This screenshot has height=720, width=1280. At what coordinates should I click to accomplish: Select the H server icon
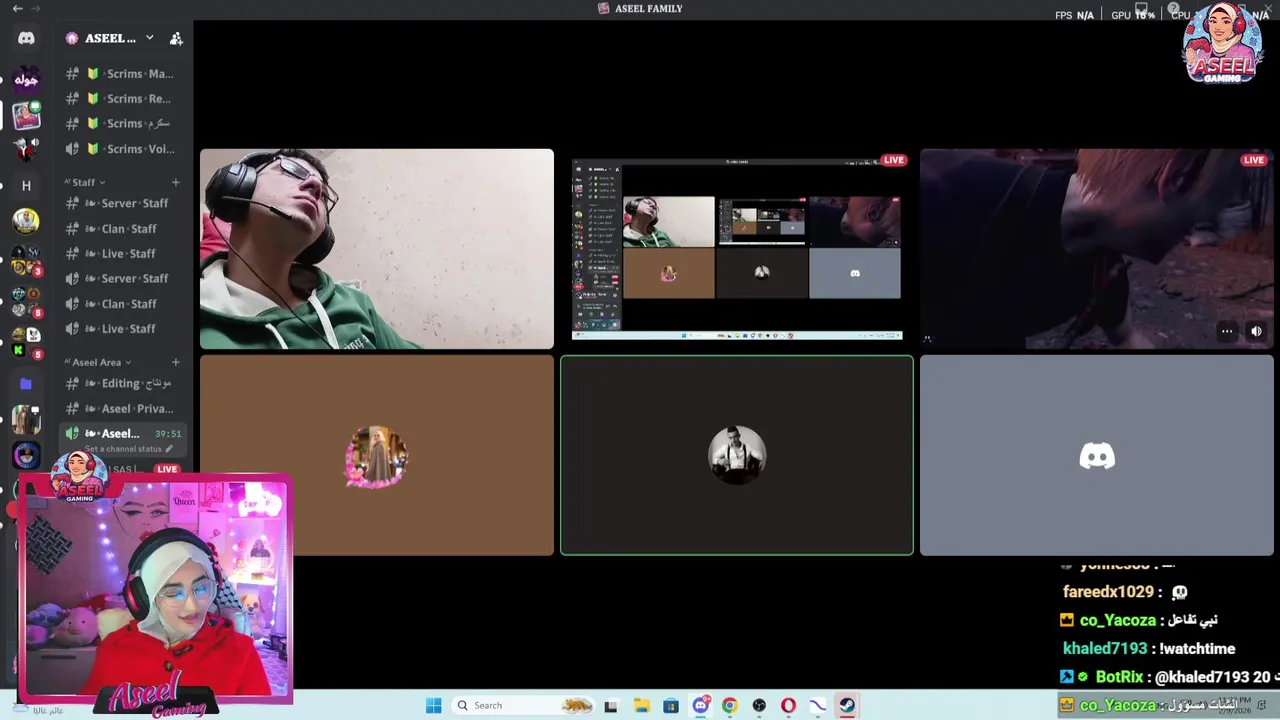pyautogui.click(x=26, y=185)
